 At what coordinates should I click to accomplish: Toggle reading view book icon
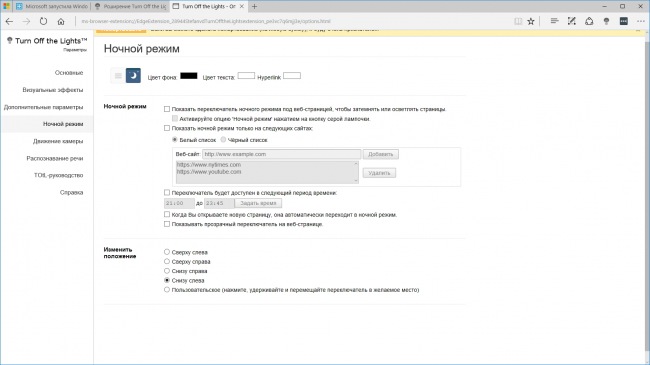point(518,21)
